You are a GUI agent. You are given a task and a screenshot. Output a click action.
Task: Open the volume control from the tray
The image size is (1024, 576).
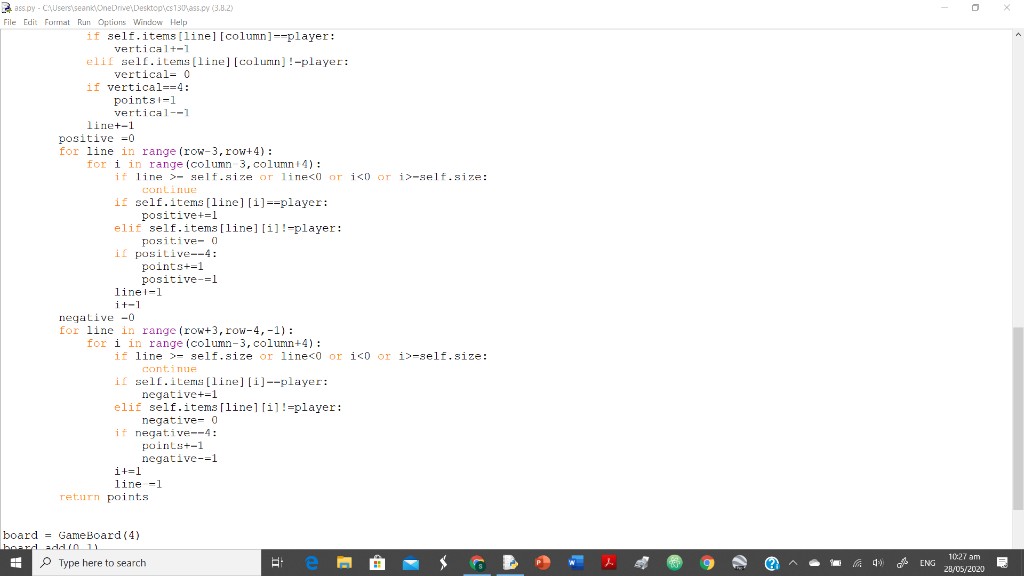coord(878,562)
